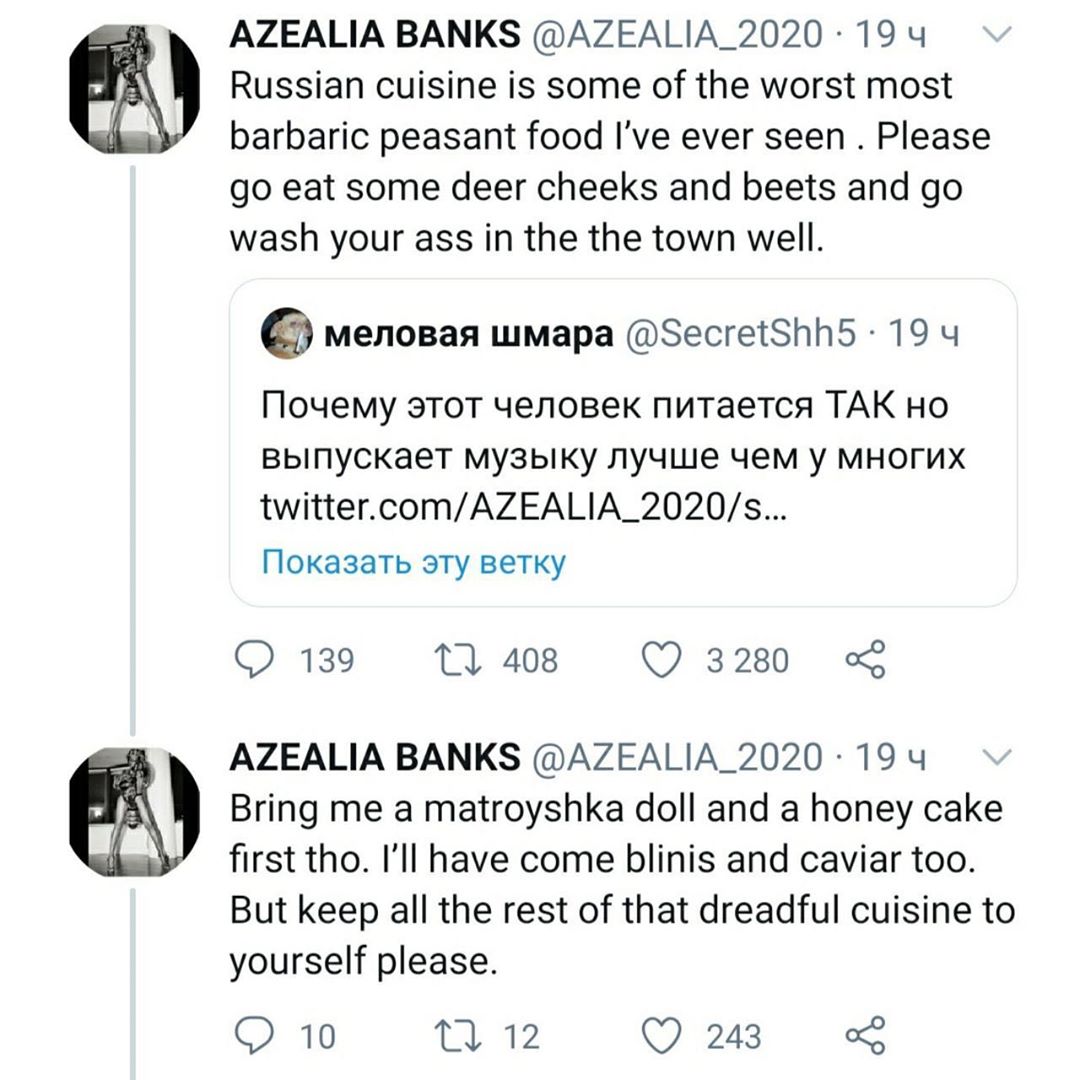Click "Показать эту ветку" link
Image resolution: width=1080 pixels, height=1080 pixels.
tap(412, 563)
